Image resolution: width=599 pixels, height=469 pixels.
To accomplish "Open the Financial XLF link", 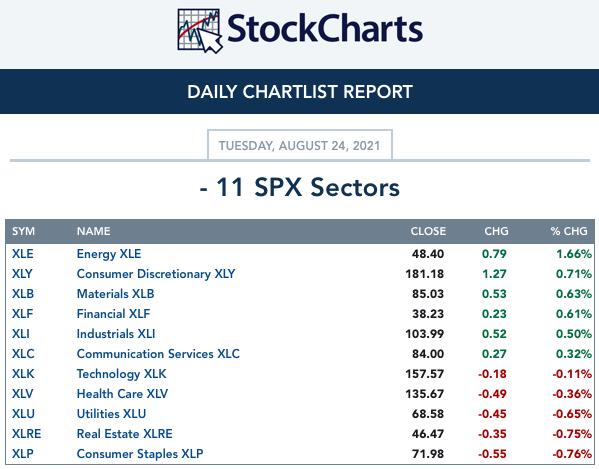I will (x=113, y=314).
